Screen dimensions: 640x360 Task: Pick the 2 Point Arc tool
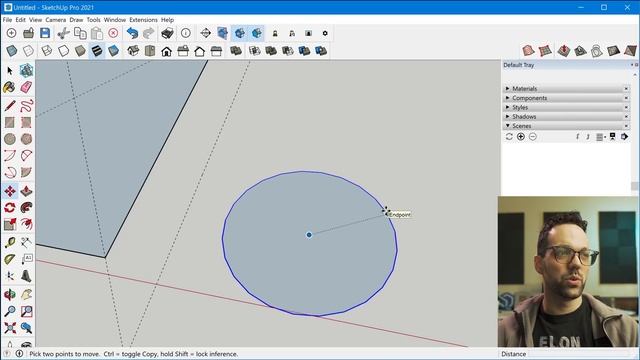pyautogui.click(x=10, y=156)
